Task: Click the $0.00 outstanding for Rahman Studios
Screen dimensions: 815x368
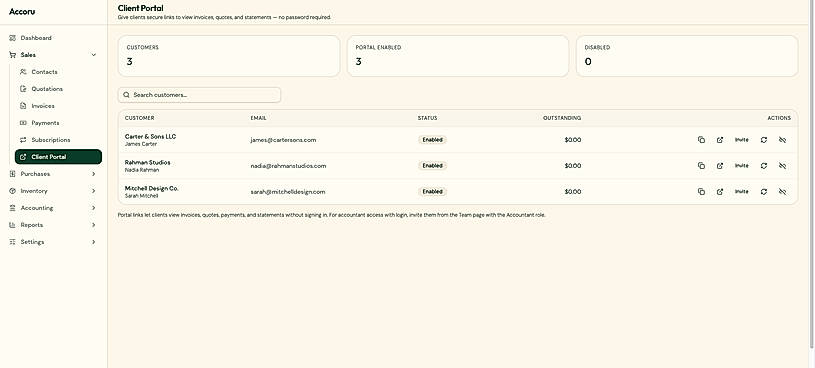Action: tap(573, 166)
